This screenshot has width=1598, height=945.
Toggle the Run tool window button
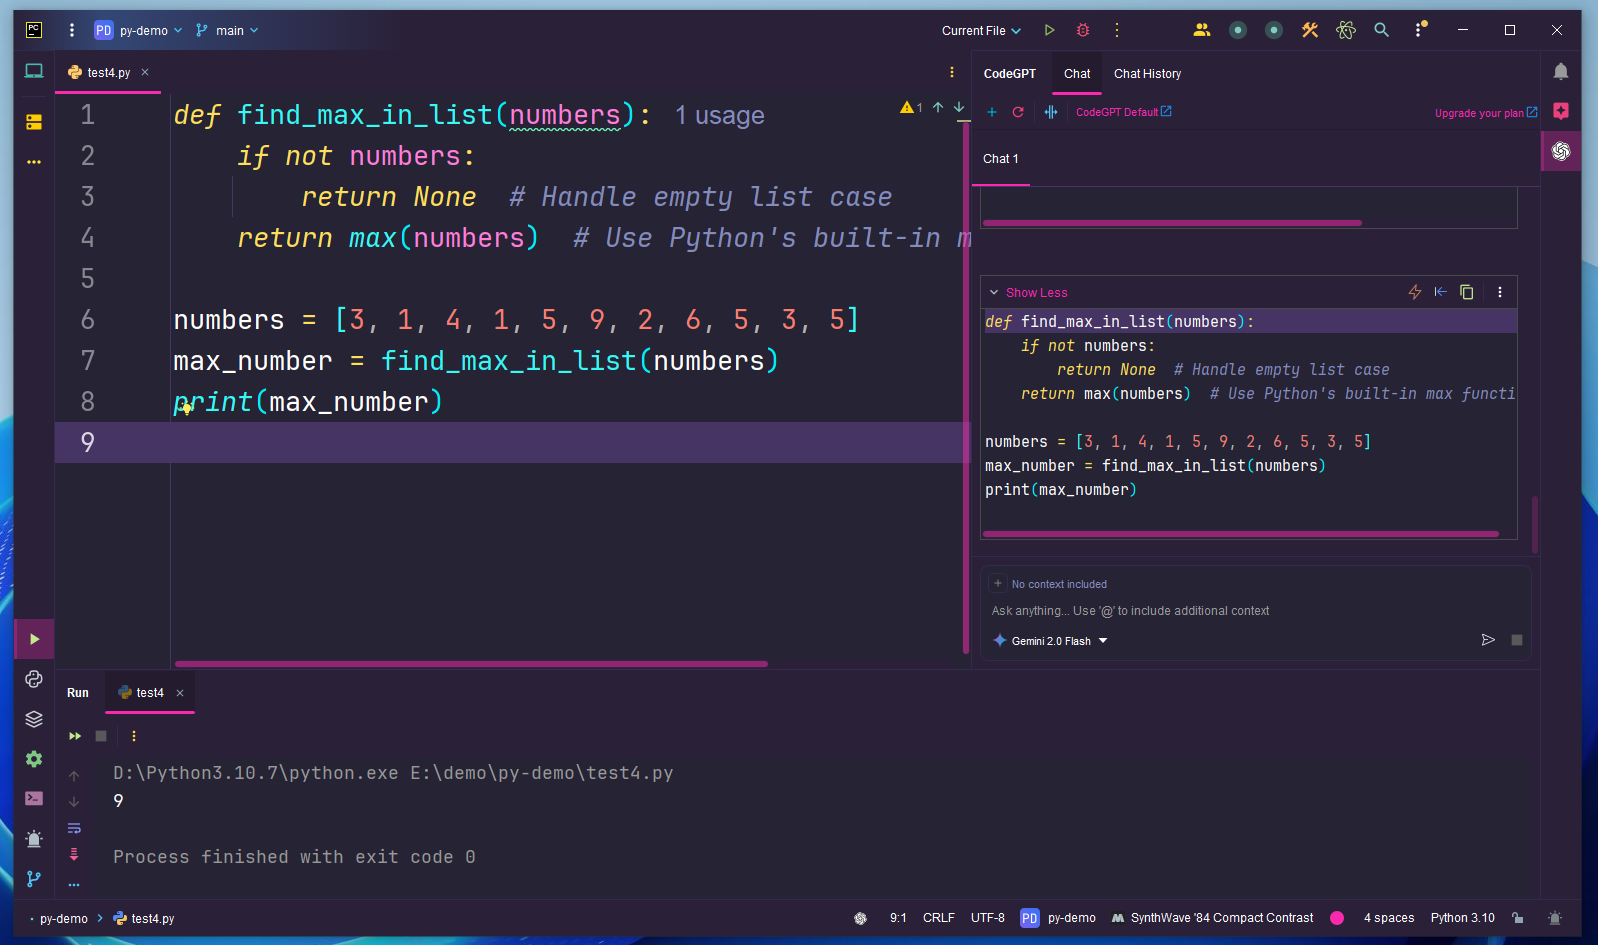click(x=34, y=639)
